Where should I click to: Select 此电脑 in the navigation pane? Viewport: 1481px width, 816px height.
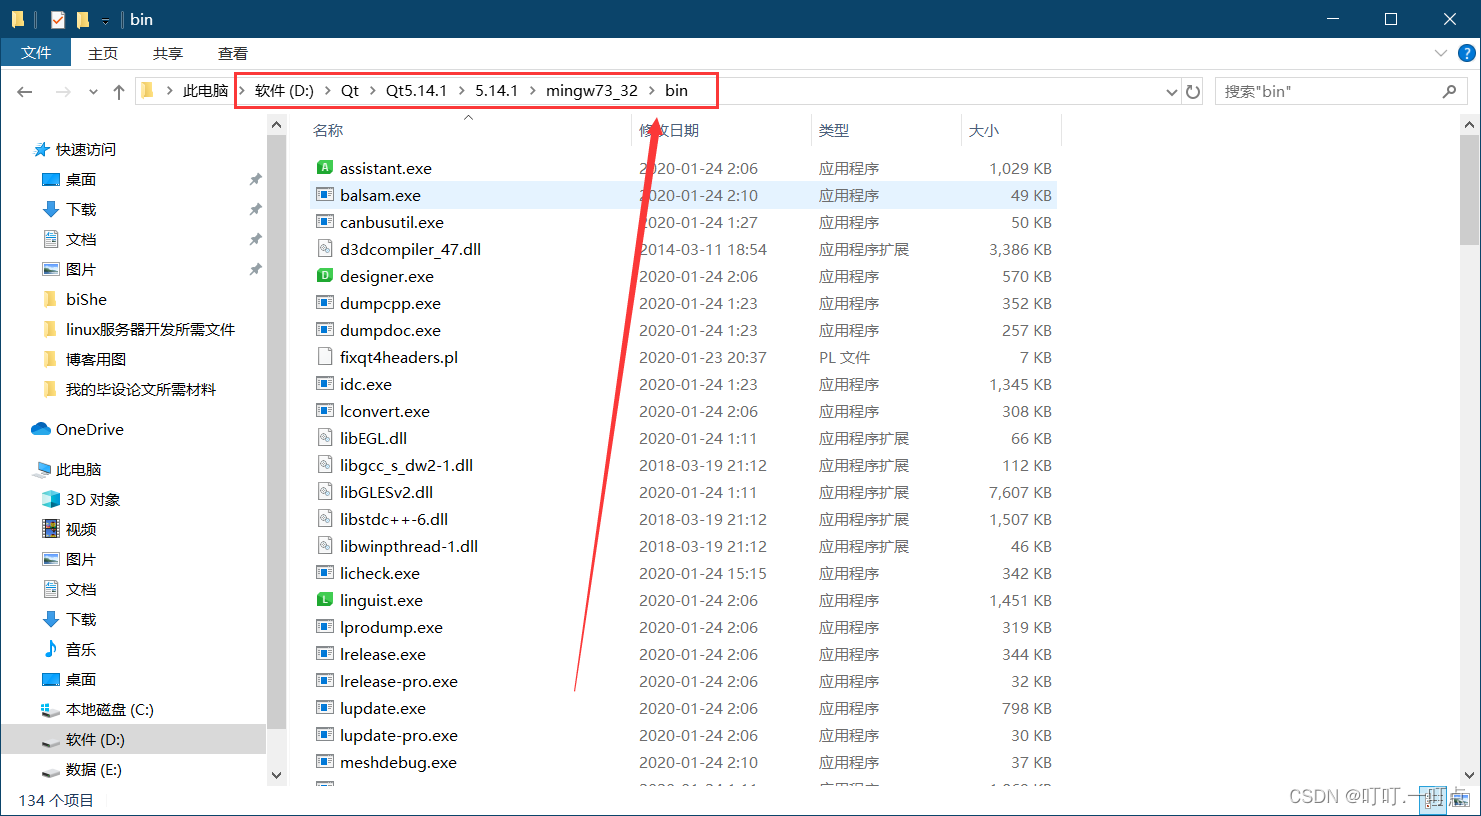(x=79, y=470)
